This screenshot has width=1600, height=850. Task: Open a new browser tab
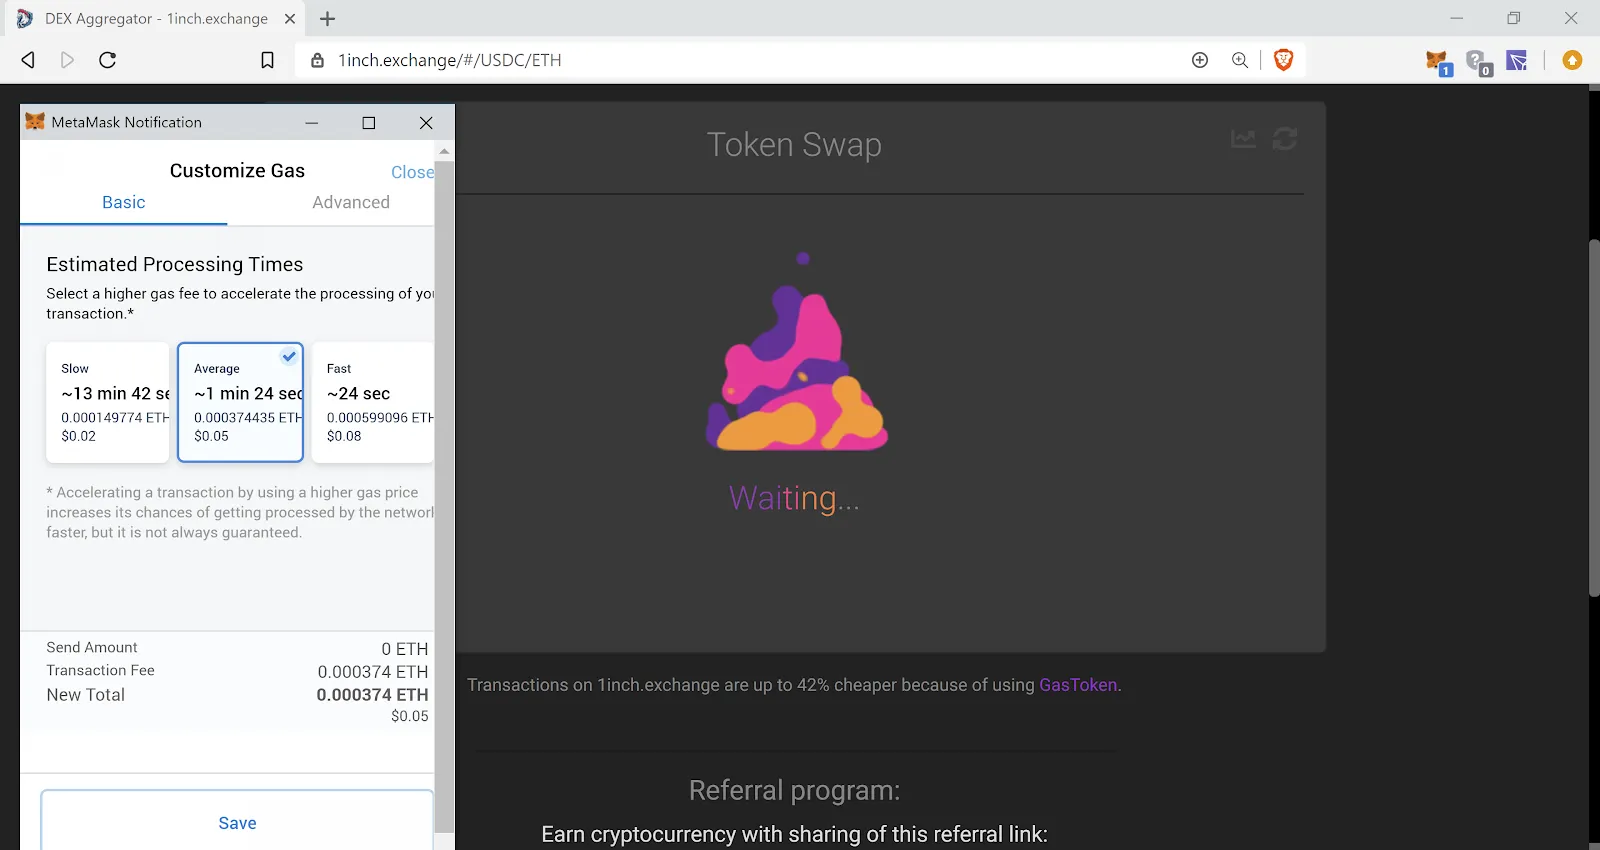[327, 19]
